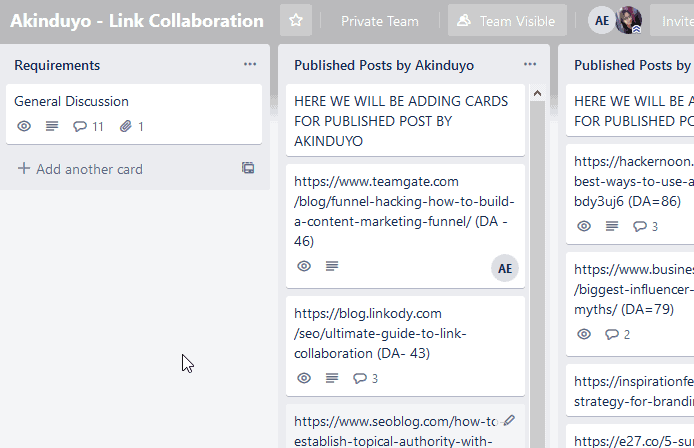This screenshot has height=448, width=694.
Task: Open the HERE WE WILL BE ADDING CARDS card by AKINDUYO
Action: [405, 120]
